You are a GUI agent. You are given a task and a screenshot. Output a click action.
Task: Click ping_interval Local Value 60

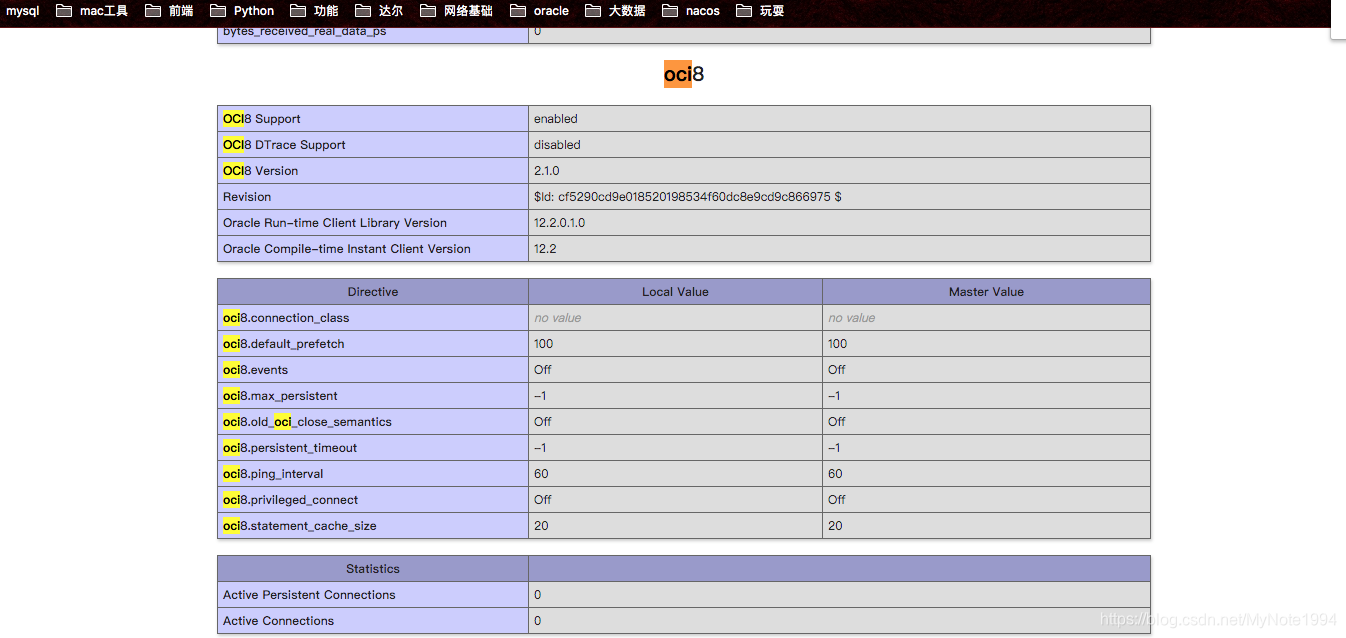[541, 474]
